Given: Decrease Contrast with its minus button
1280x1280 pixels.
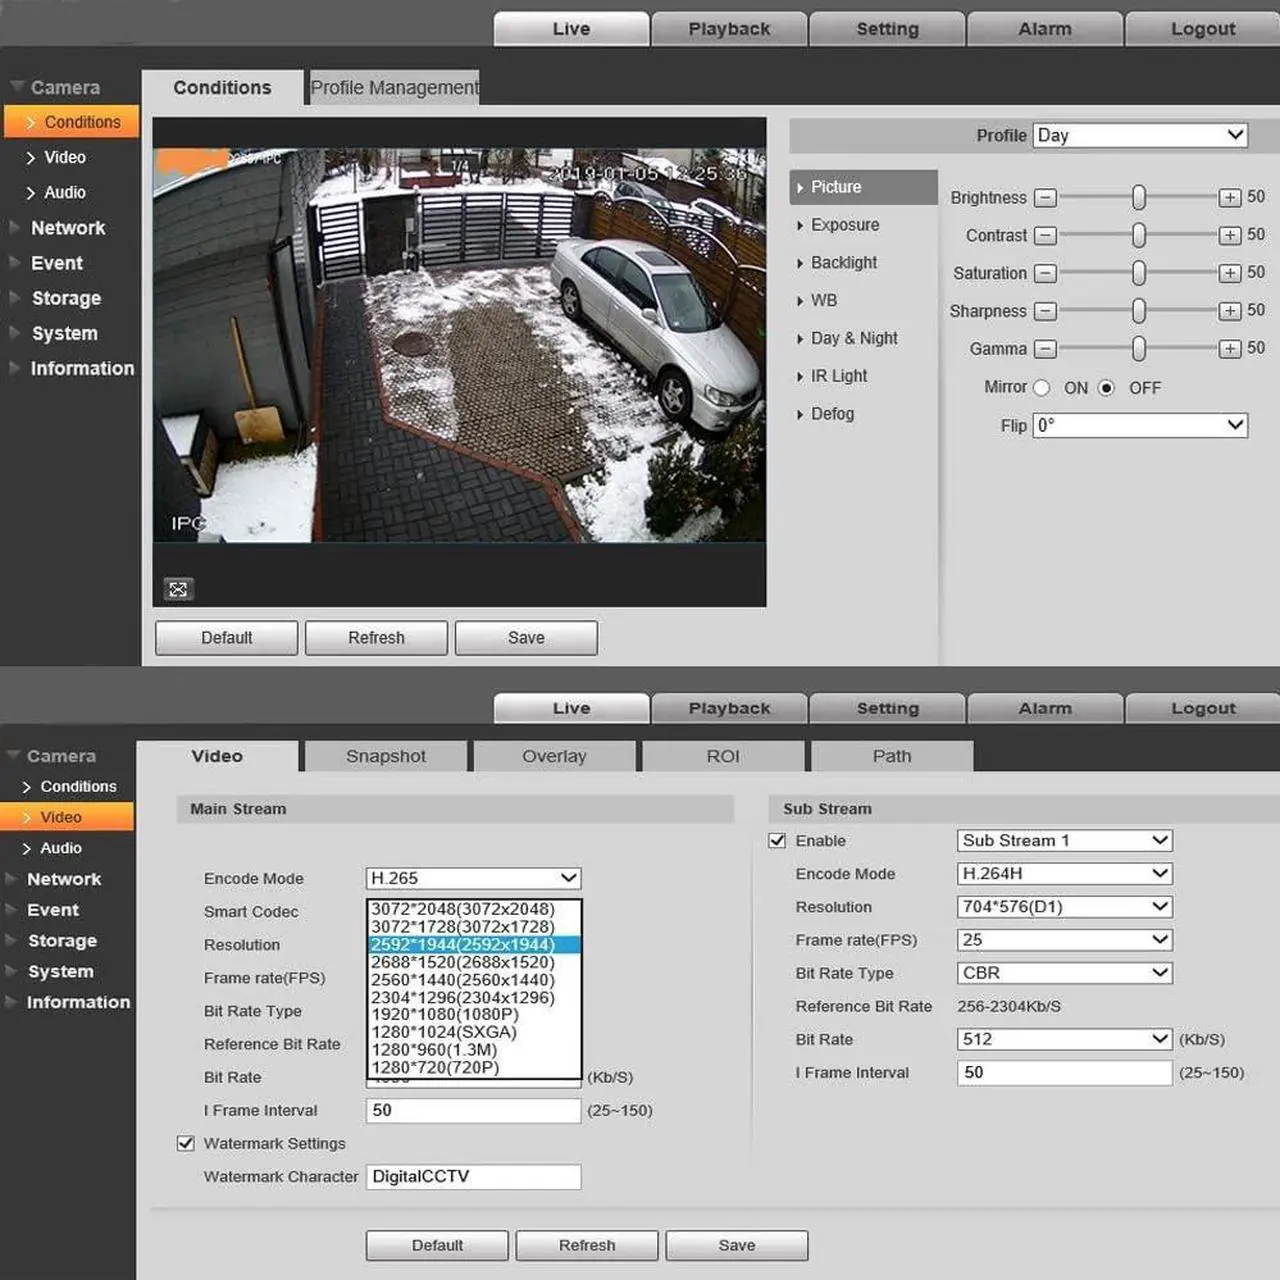Looking at the screenshot, I should (x=1044, y=236).
